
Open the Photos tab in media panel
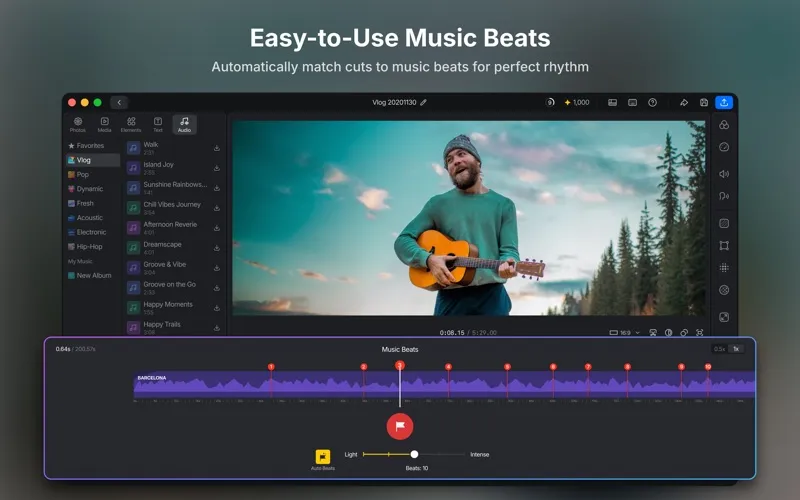[x=78, y=124]
